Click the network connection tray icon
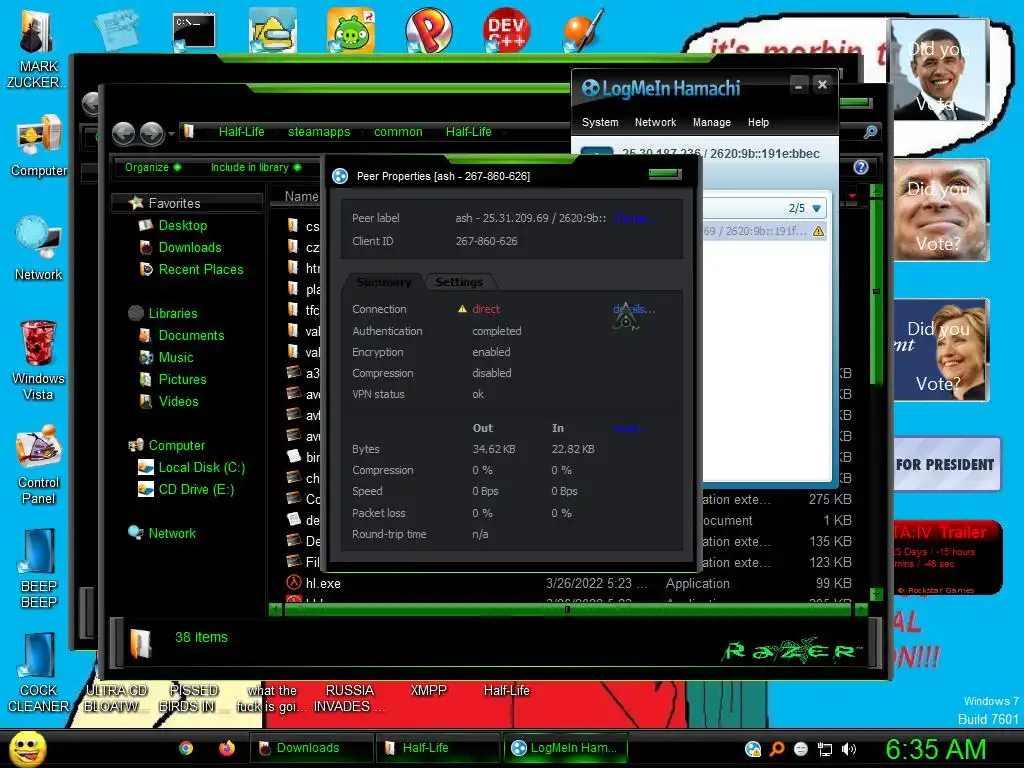This screenshot has height=768, width=1024. [825, 749]
